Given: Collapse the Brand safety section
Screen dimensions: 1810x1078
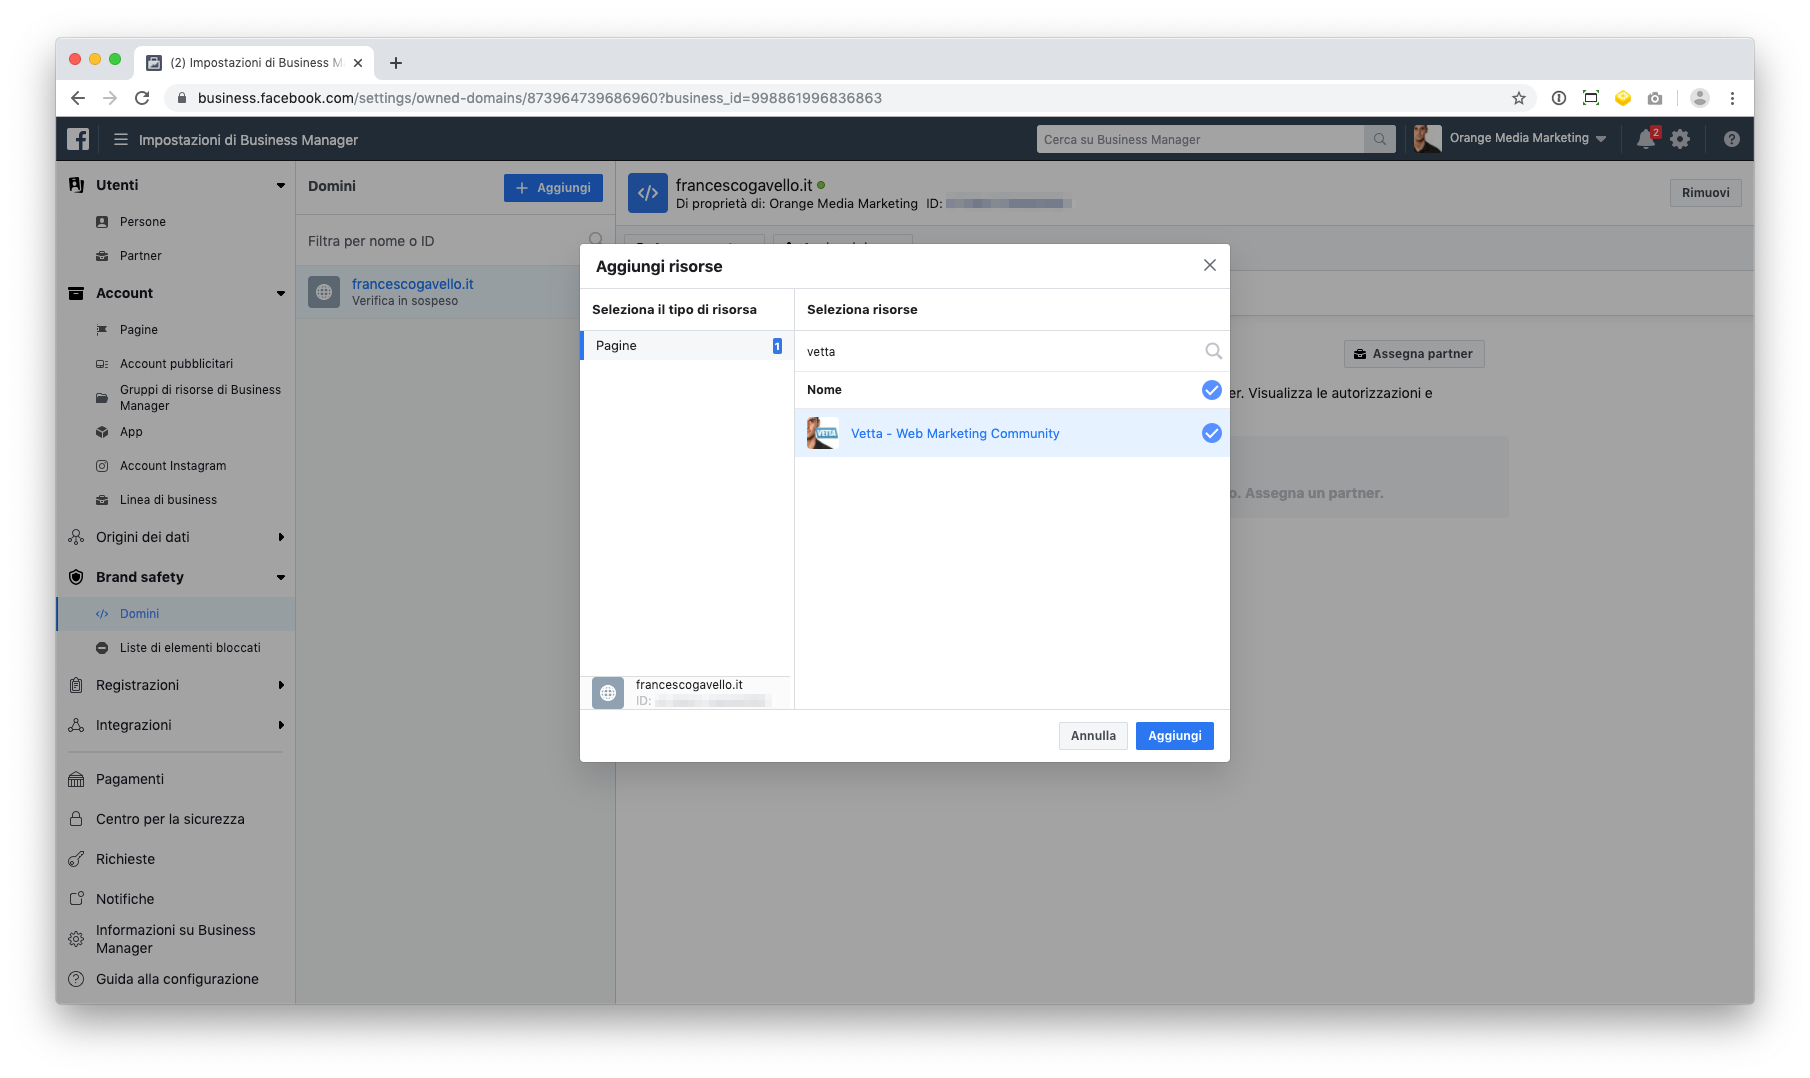Looking at the screenshot, I should (281, 577).
